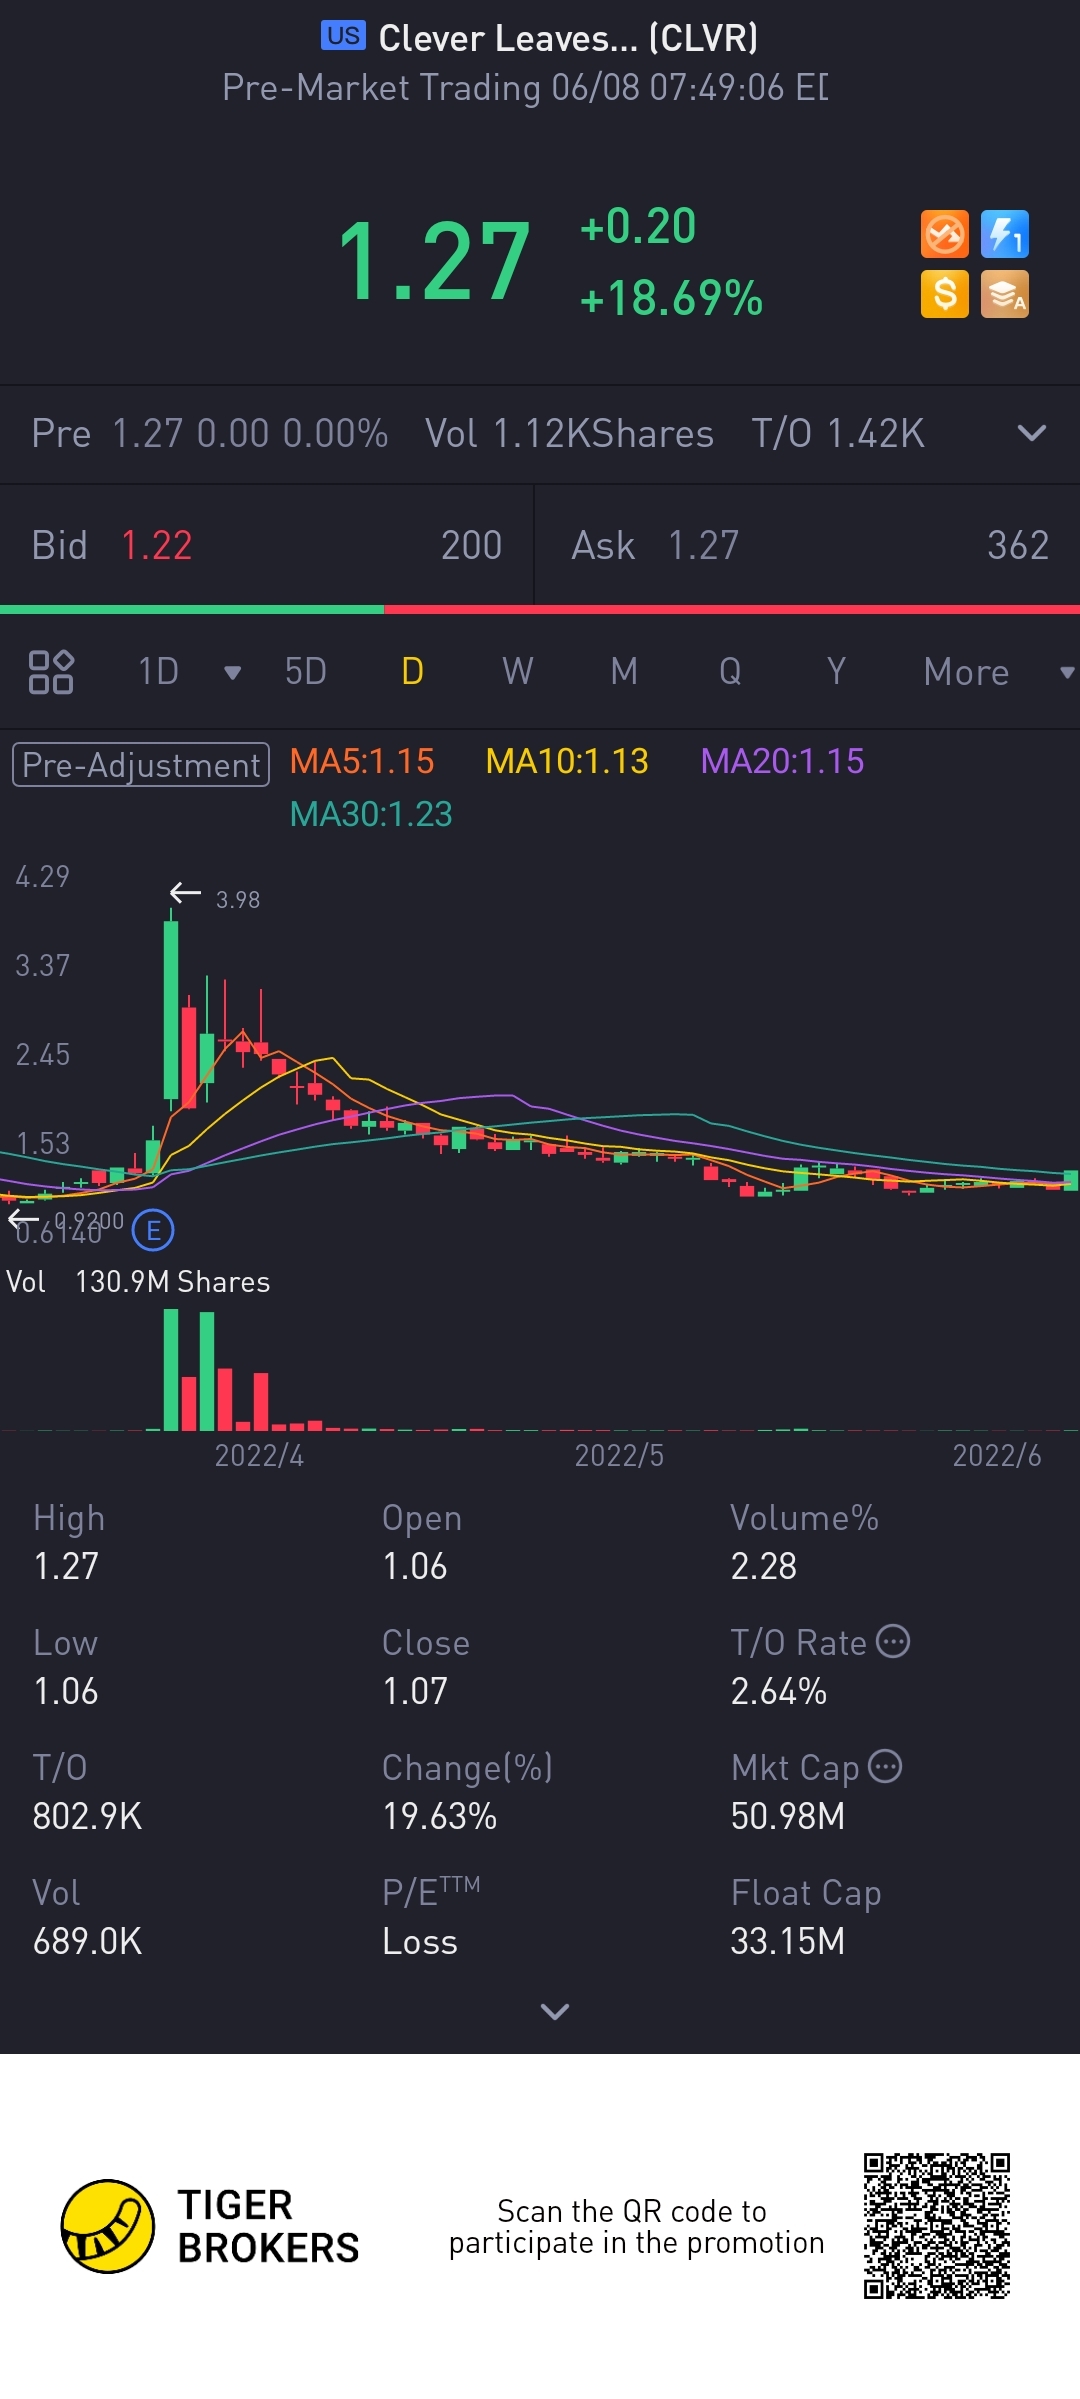1080x2399 pixels.
Task: Tap the Close 1.07 value
Action: pyautogui.click(x=415, y=1691)
